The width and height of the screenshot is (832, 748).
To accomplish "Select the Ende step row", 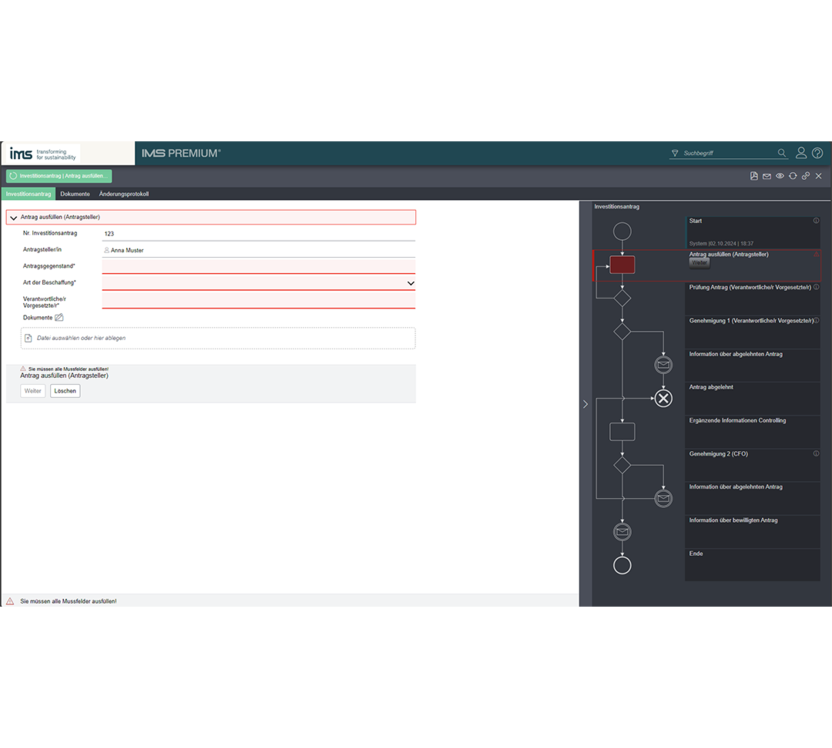I will point(752,565).
